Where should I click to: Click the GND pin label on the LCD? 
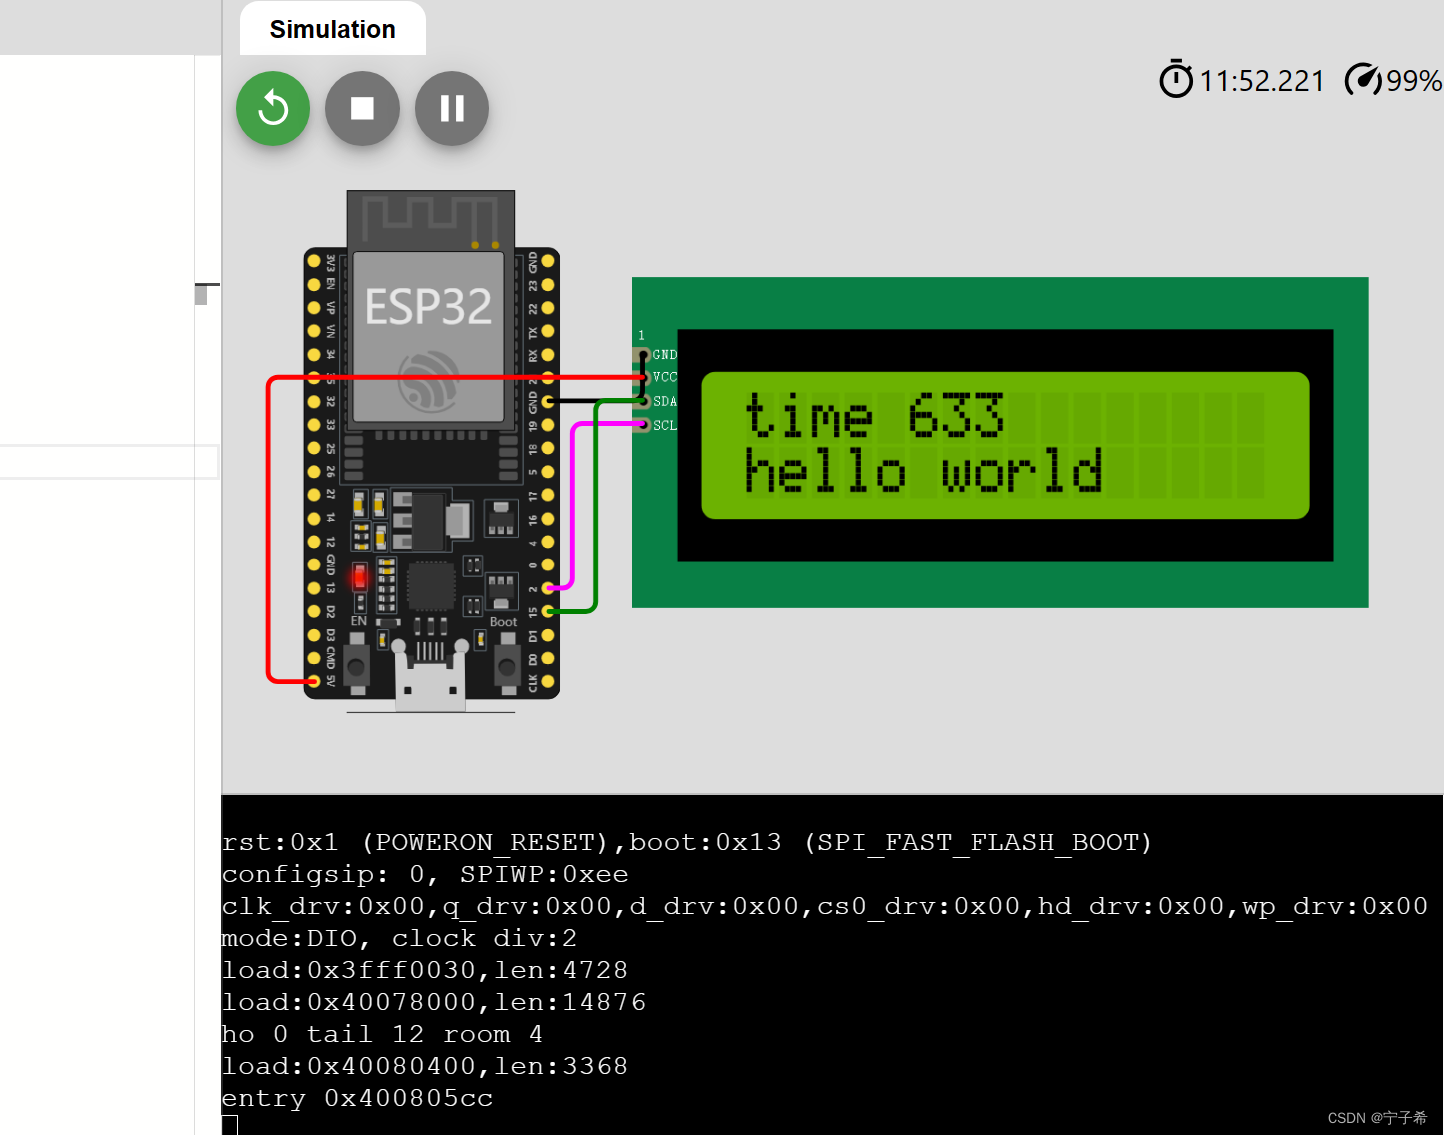663,354
